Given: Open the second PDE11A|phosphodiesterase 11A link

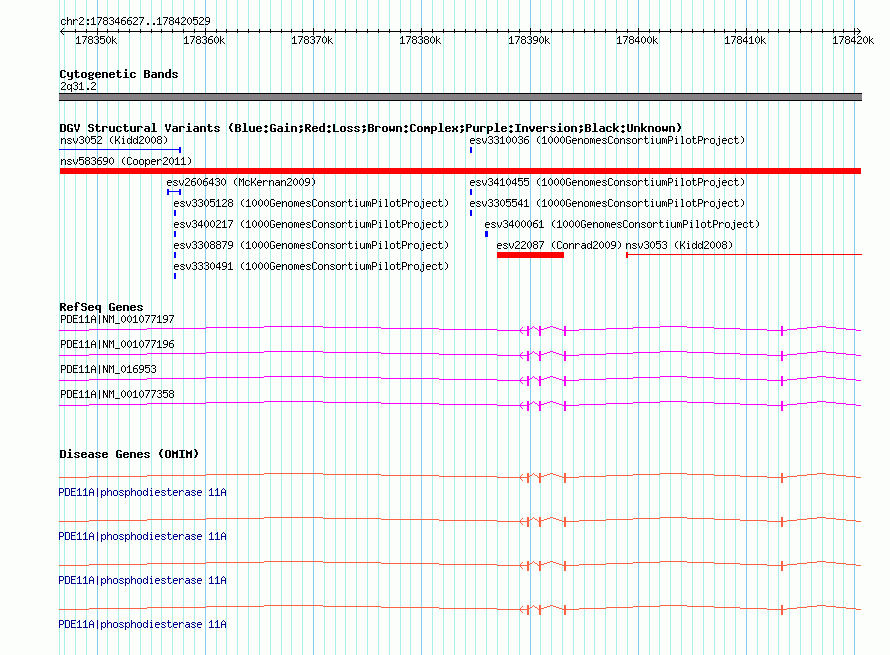Looking at the screenshot, I should click(x=142, y=536).
